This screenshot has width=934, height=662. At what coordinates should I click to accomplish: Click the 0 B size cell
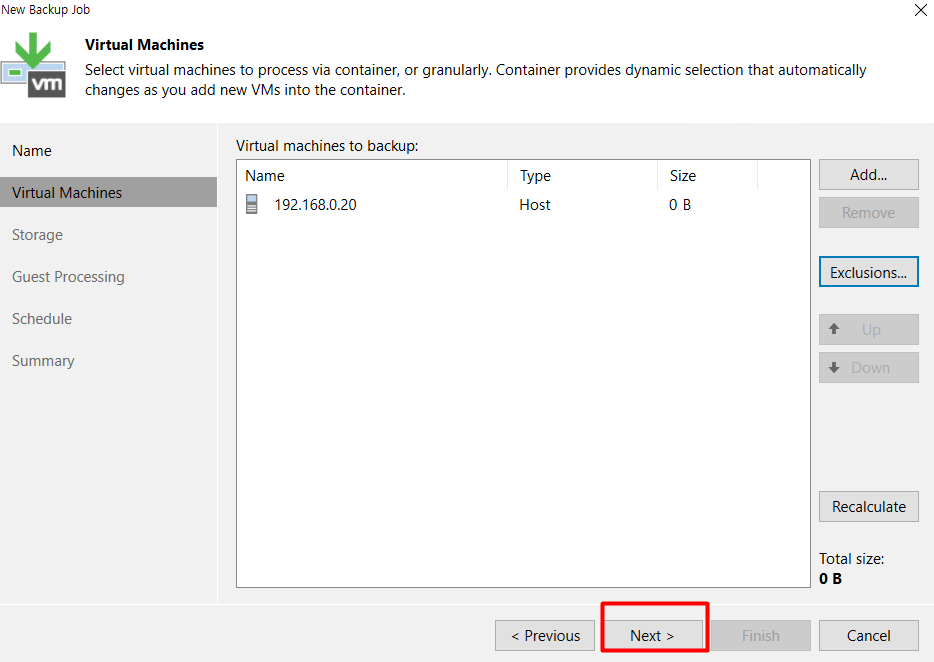tap(680, 205)
